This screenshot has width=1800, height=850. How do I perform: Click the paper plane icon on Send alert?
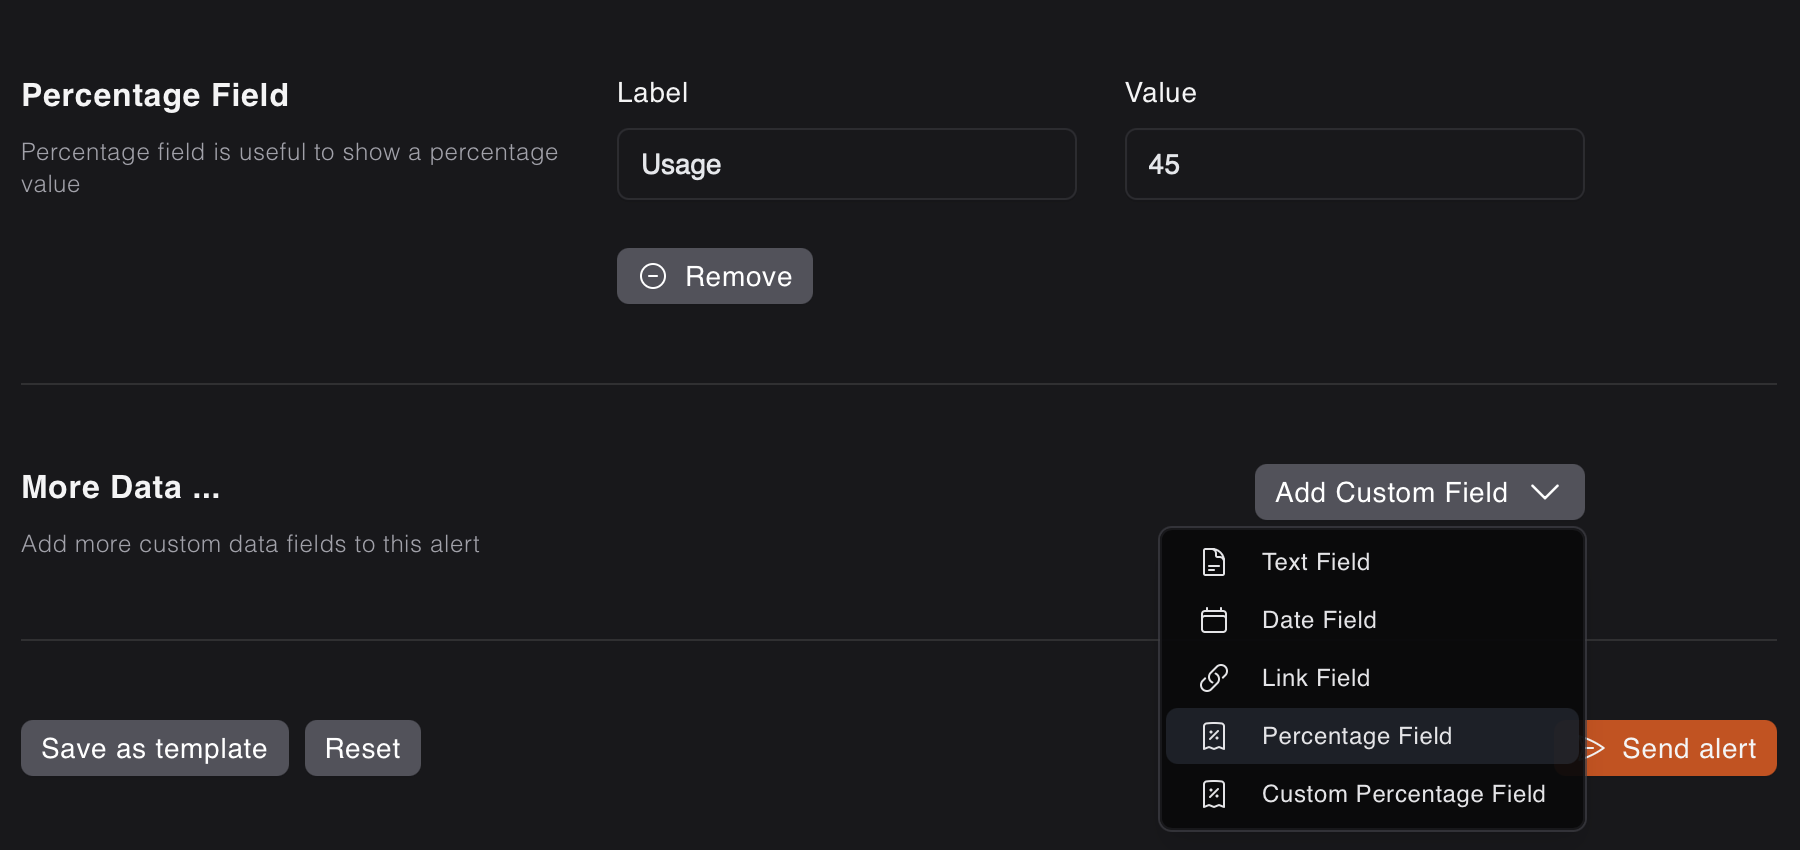(x=1594, y=748)
